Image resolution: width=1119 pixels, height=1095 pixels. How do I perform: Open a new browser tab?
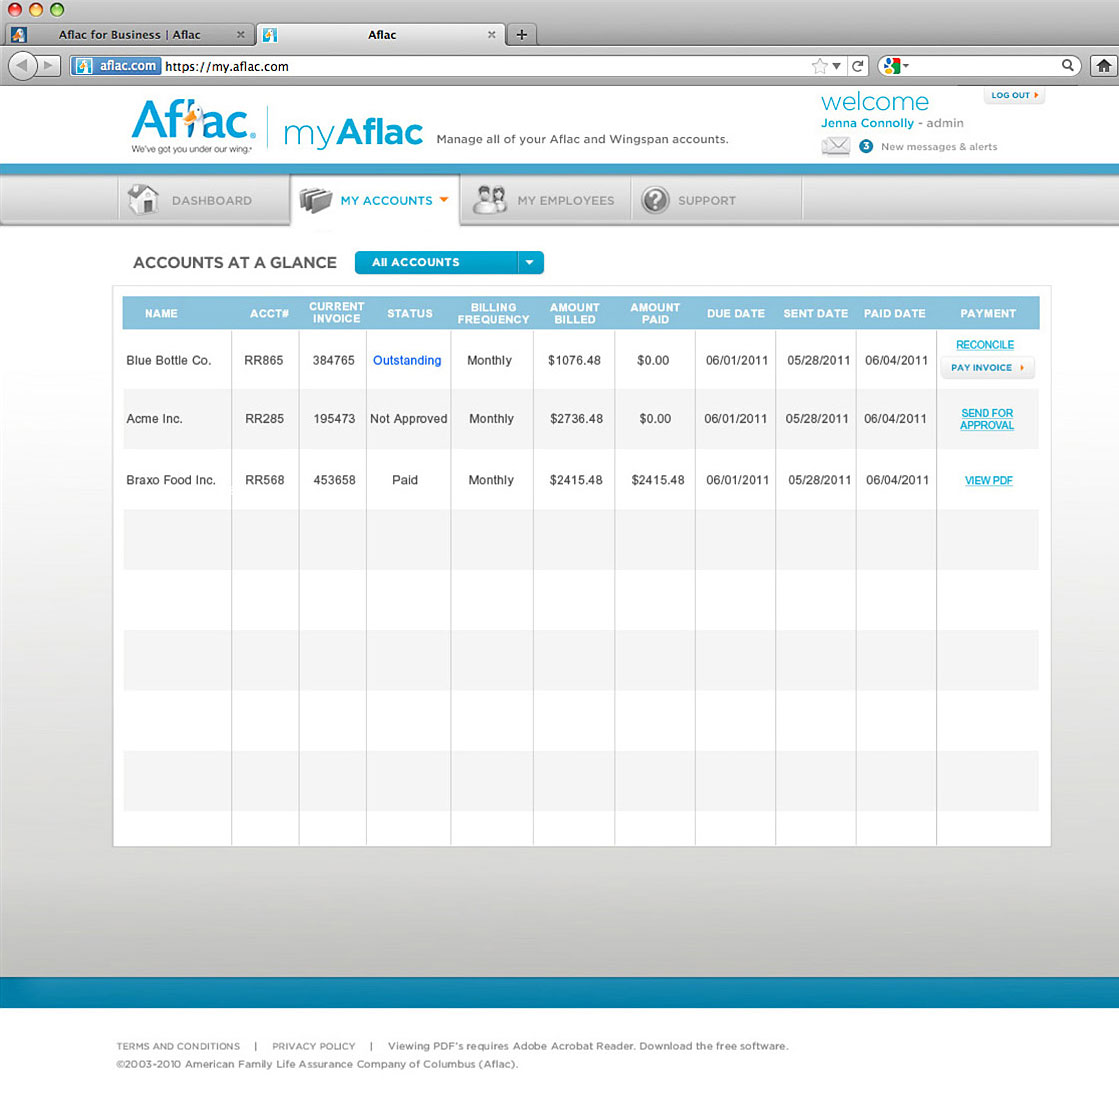(522, 34)
